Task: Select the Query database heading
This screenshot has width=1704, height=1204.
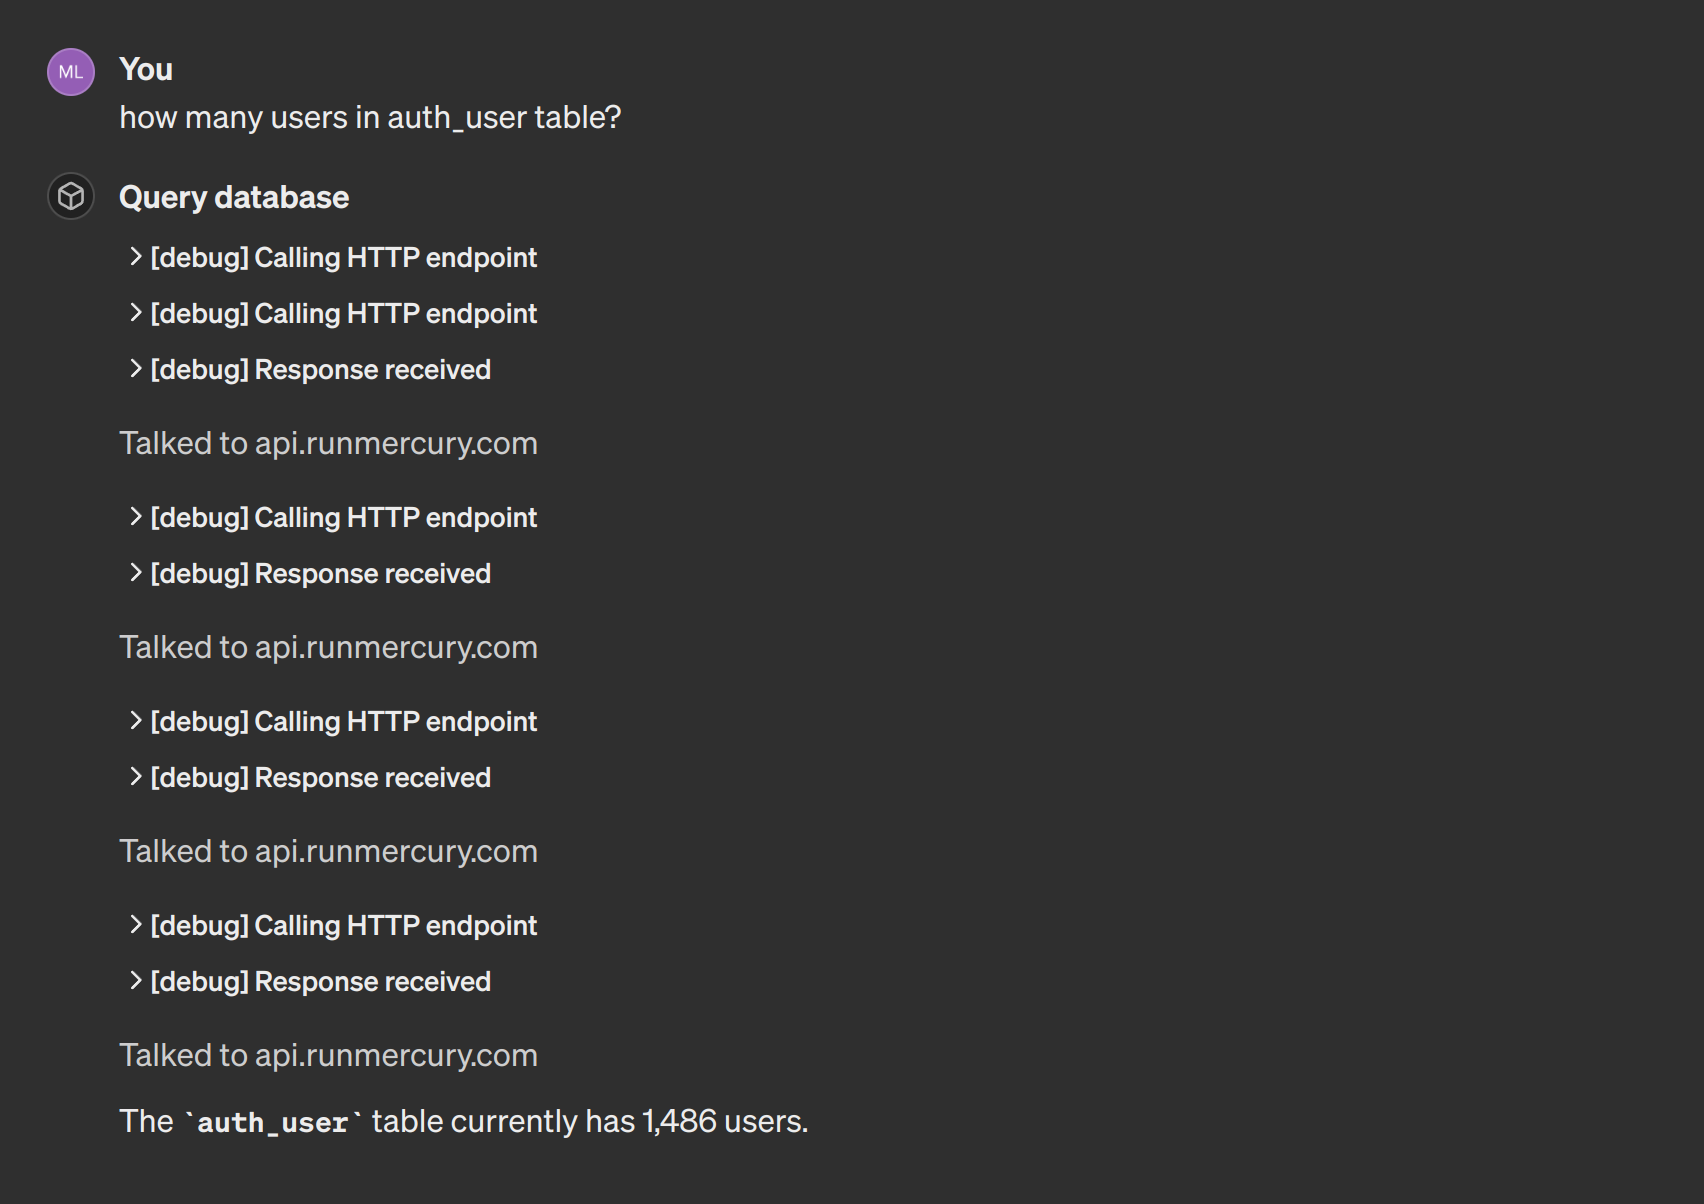Action: (234, 197)
